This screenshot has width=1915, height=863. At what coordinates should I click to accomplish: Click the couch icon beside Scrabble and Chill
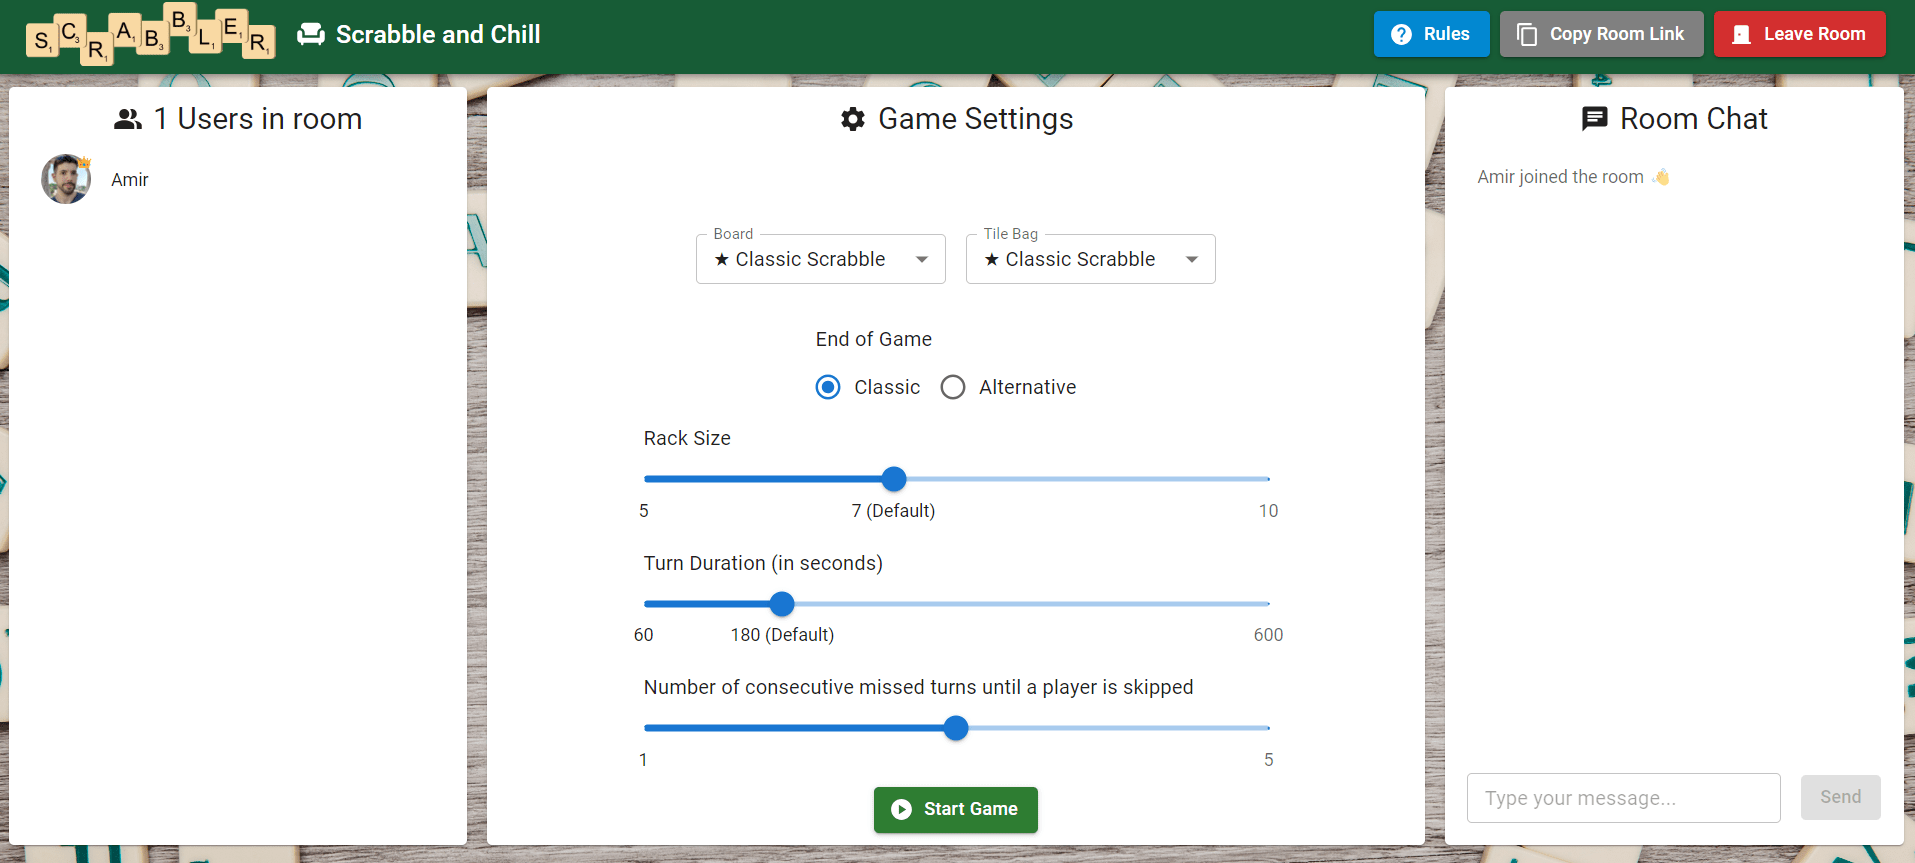click(x=311, y=34)
